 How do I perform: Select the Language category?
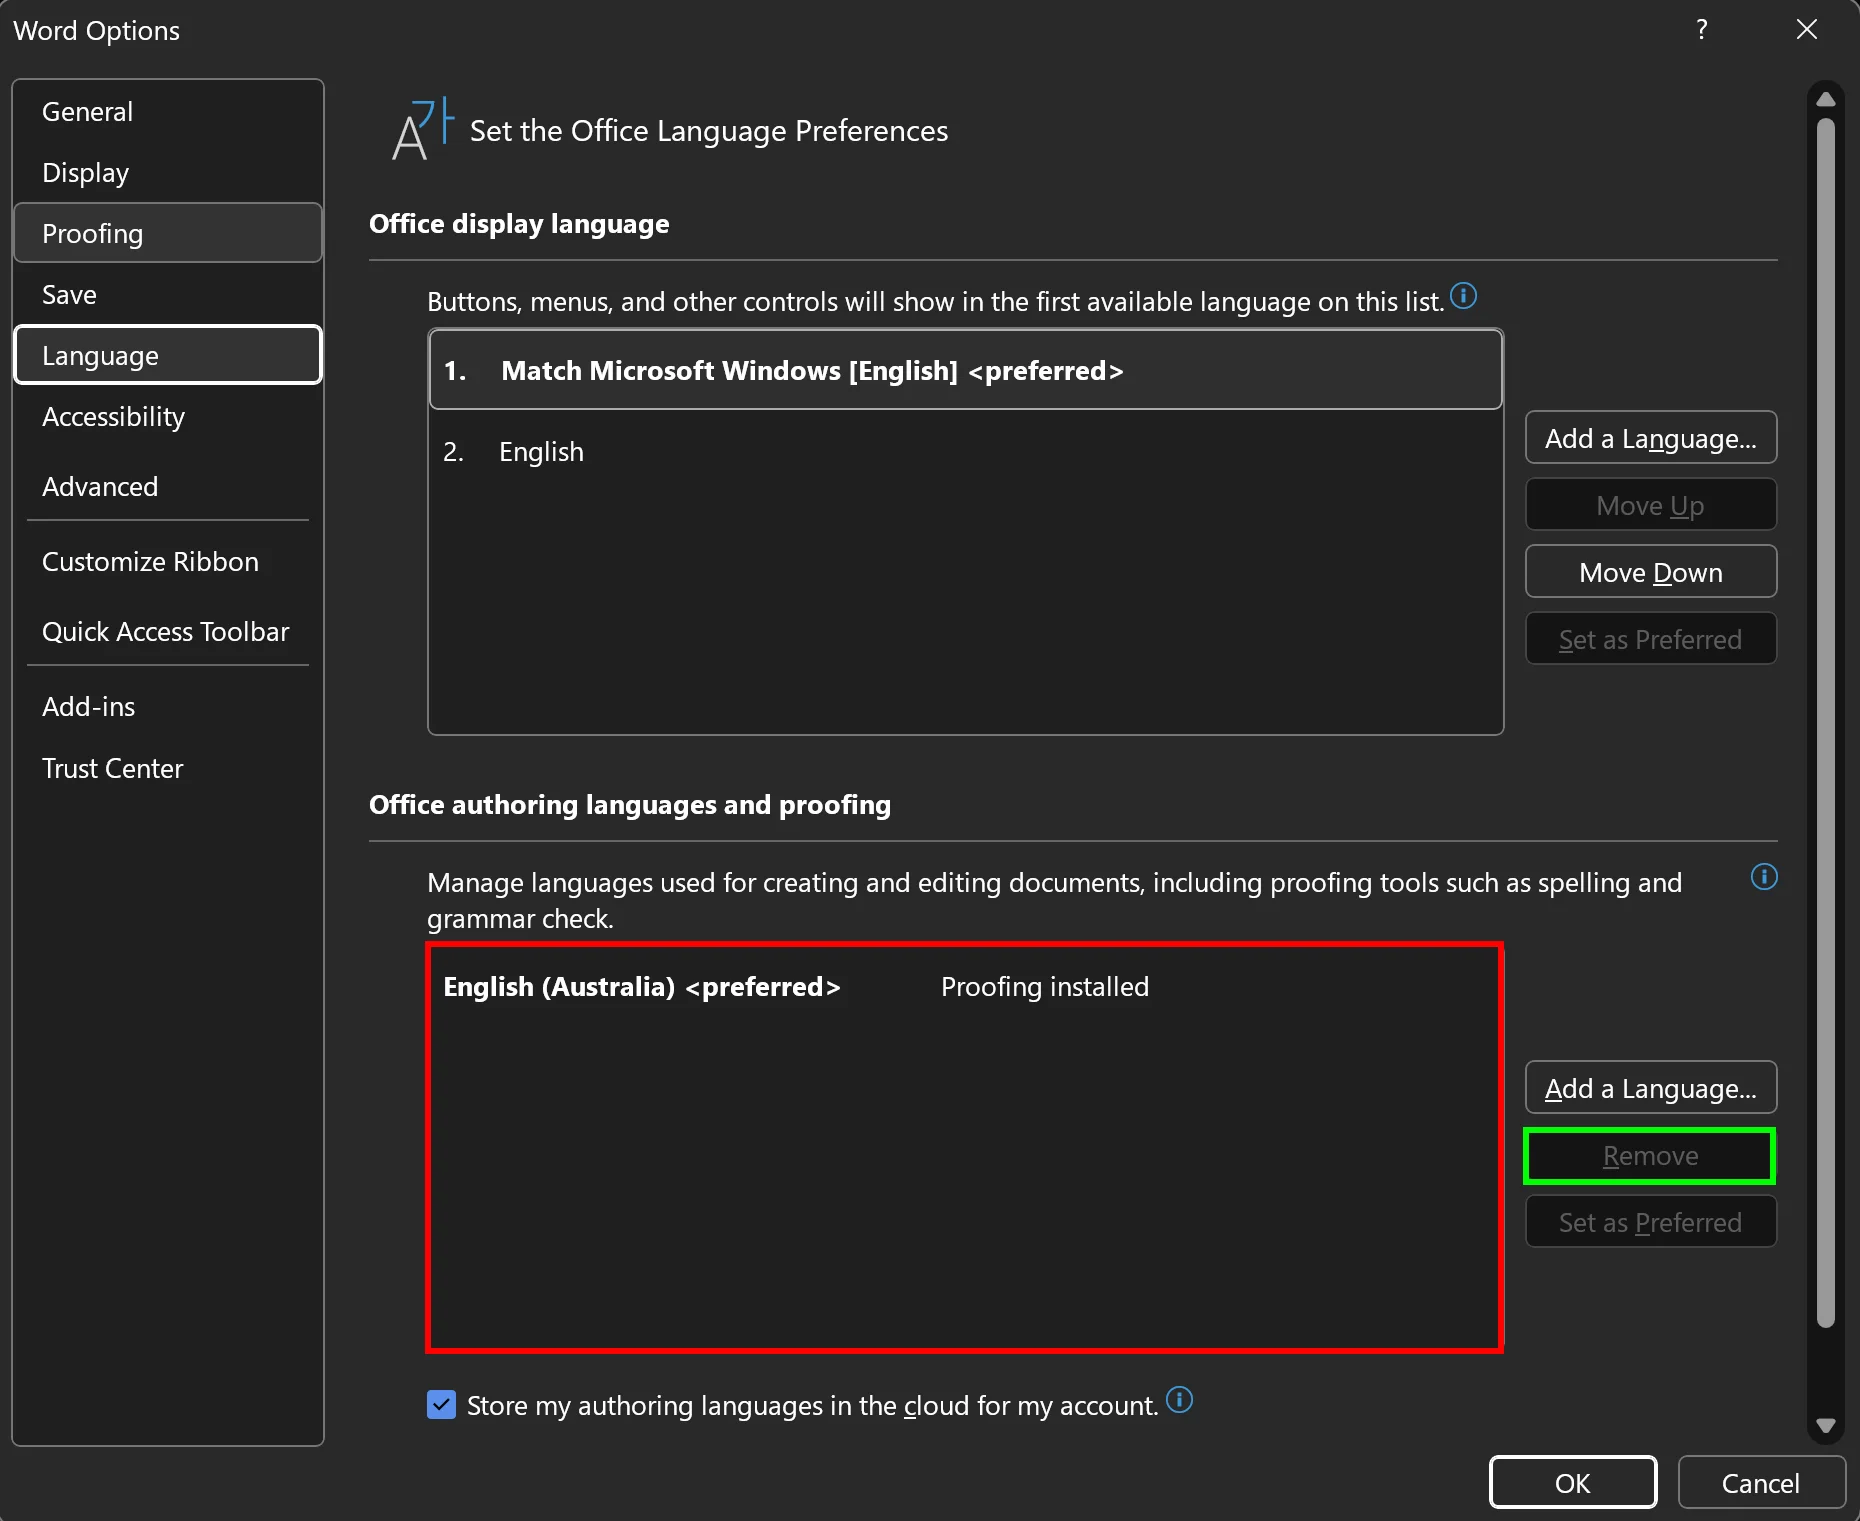[168, 355]
